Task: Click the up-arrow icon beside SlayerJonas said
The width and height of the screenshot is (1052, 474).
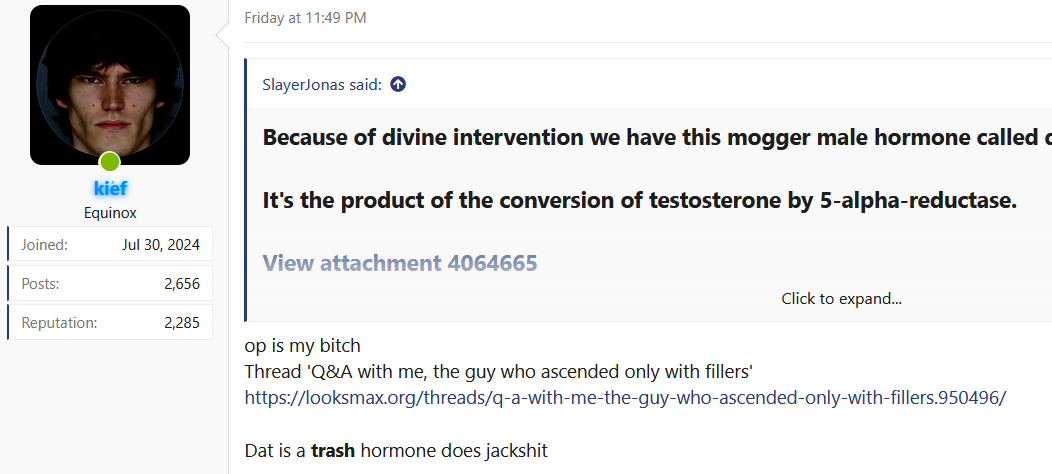Action: click(x=398, y=85)
